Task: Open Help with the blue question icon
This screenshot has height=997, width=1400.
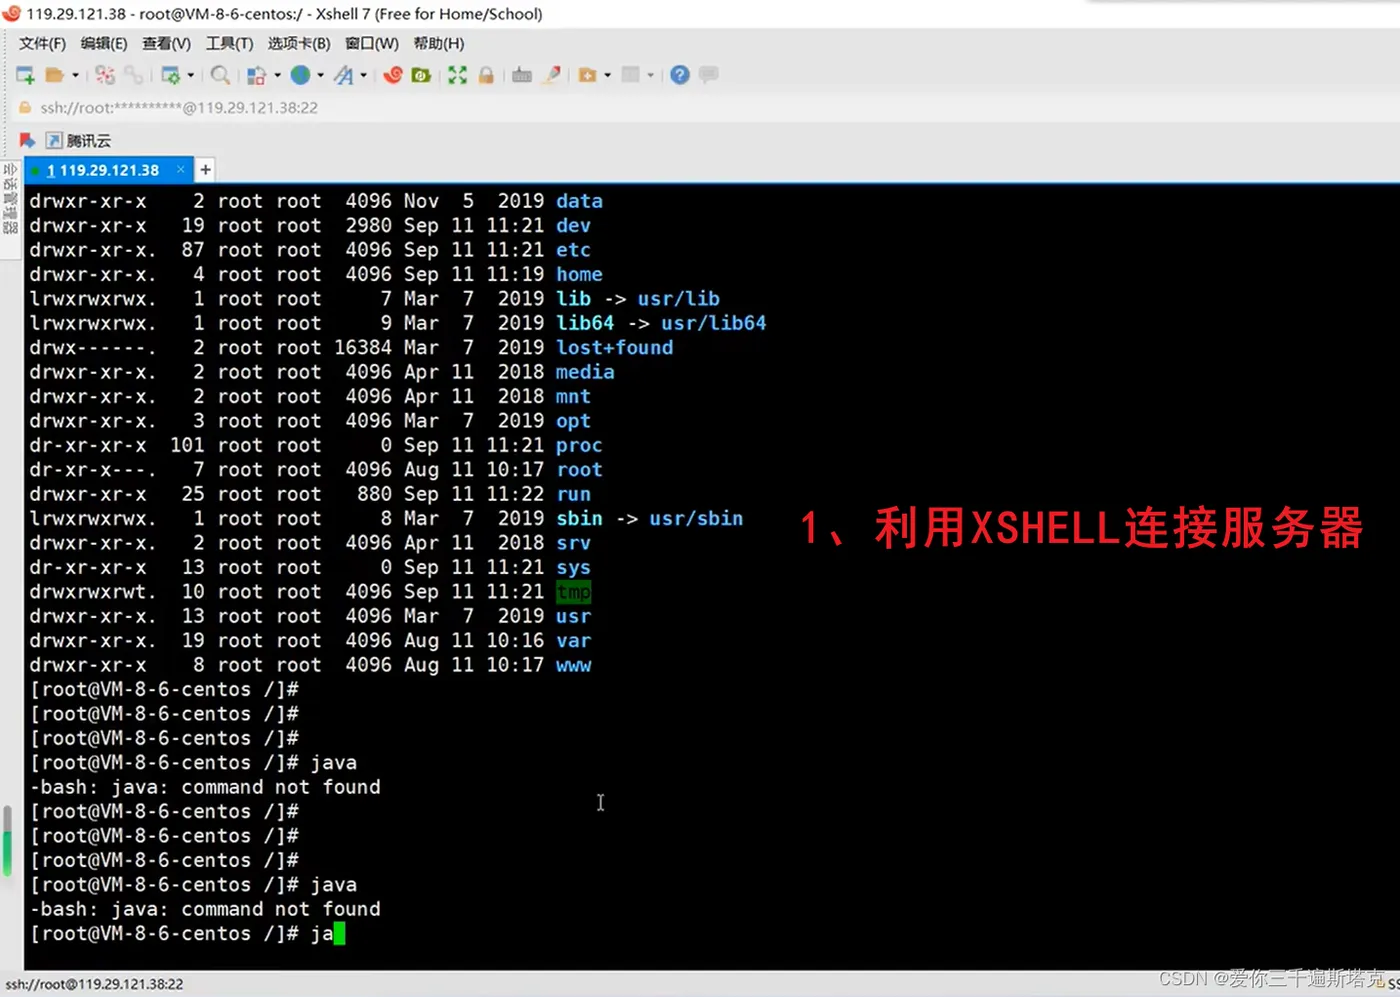Action: [x=680, y=75]
